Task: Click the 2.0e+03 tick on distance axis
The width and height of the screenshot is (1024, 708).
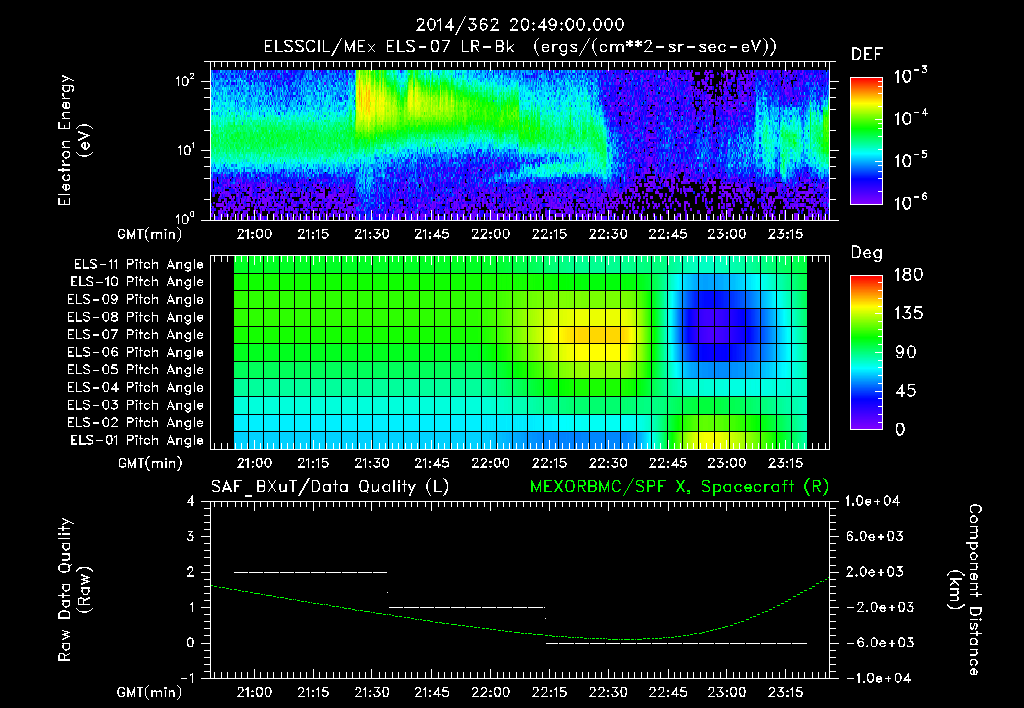Action: tap(874, 572)
